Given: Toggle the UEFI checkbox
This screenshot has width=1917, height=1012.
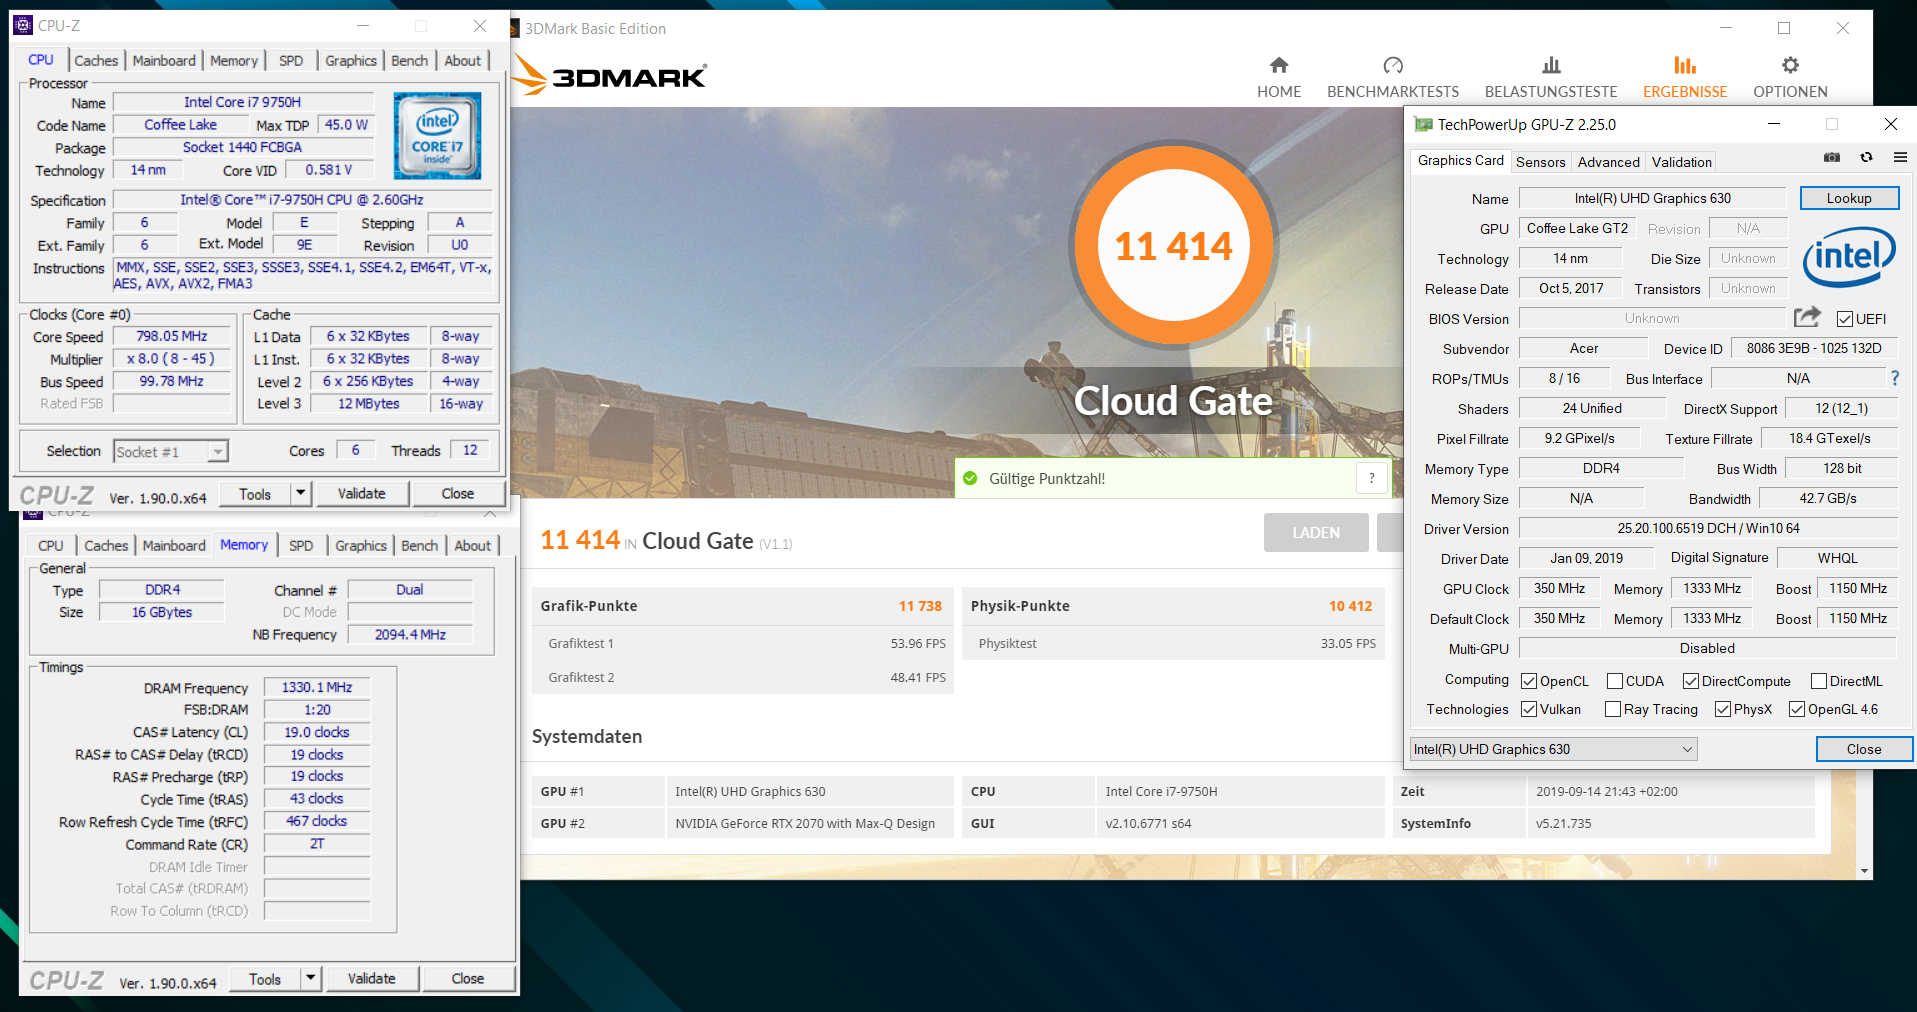Looking at the screenshot, I should pyautogui.click(x=1845, y=319).
